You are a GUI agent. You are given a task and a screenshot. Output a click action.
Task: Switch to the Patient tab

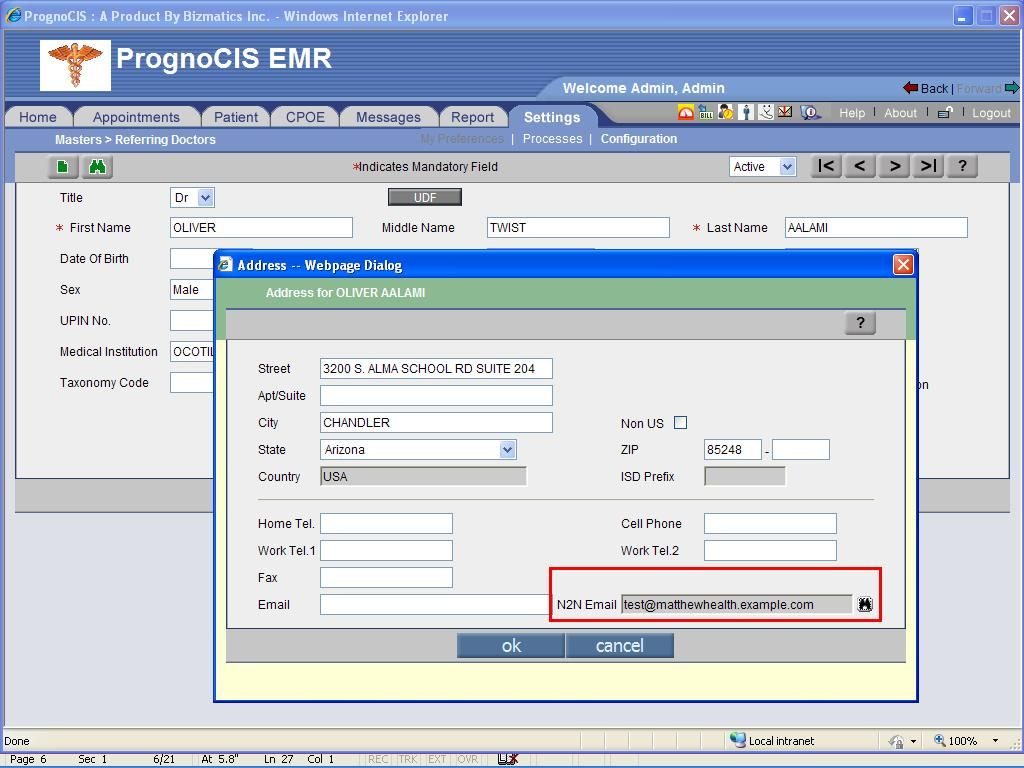[x=236, y=117]
